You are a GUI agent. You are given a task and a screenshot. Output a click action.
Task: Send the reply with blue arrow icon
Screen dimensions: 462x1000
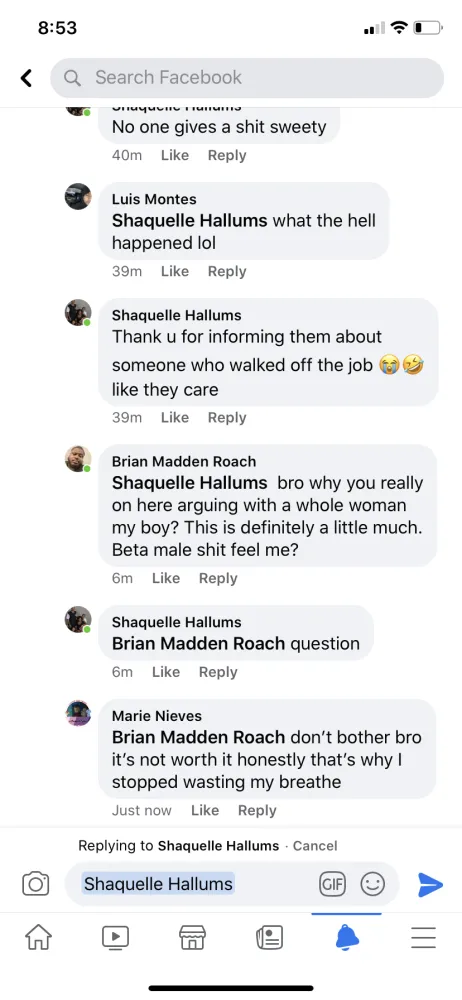(x=431, y=885)
